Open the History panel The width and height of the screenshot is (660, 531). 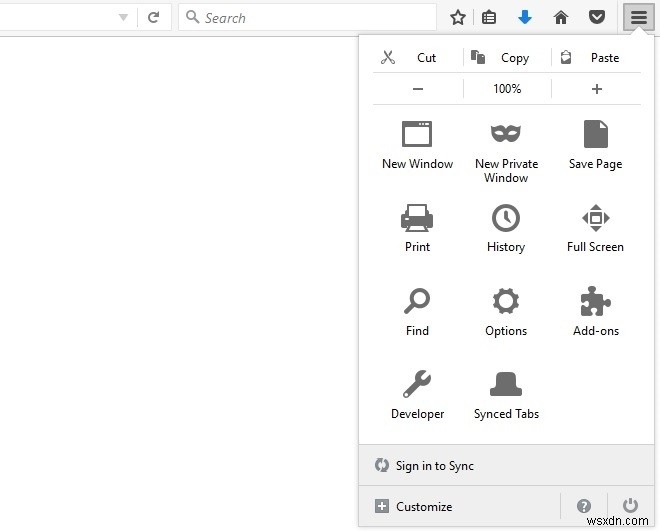pos(506,228)
